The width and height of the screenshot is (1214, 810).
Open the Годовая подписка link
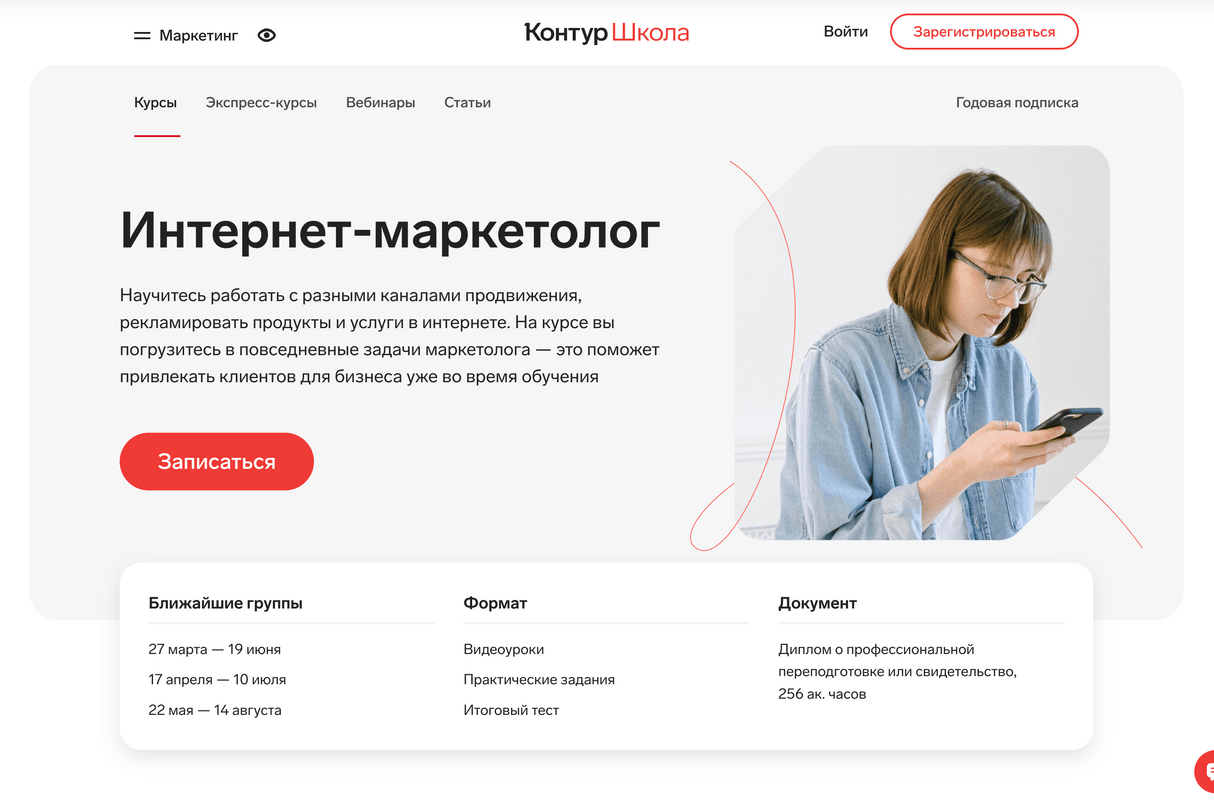[1017, 103]
